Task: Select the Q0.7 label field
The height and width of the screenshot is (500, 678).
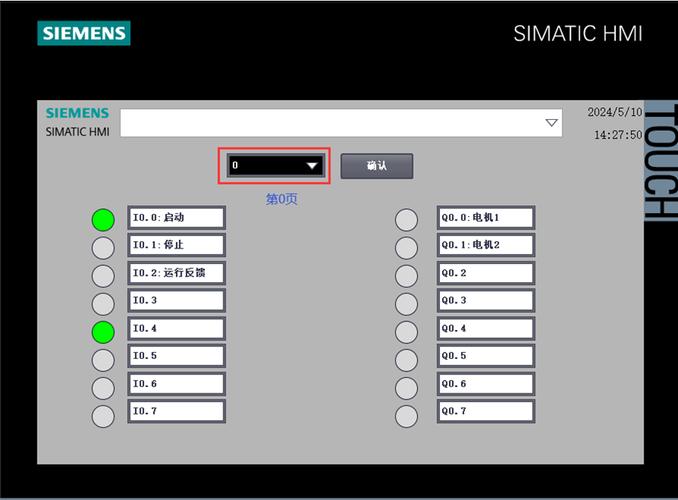Action: pos(486,411)
